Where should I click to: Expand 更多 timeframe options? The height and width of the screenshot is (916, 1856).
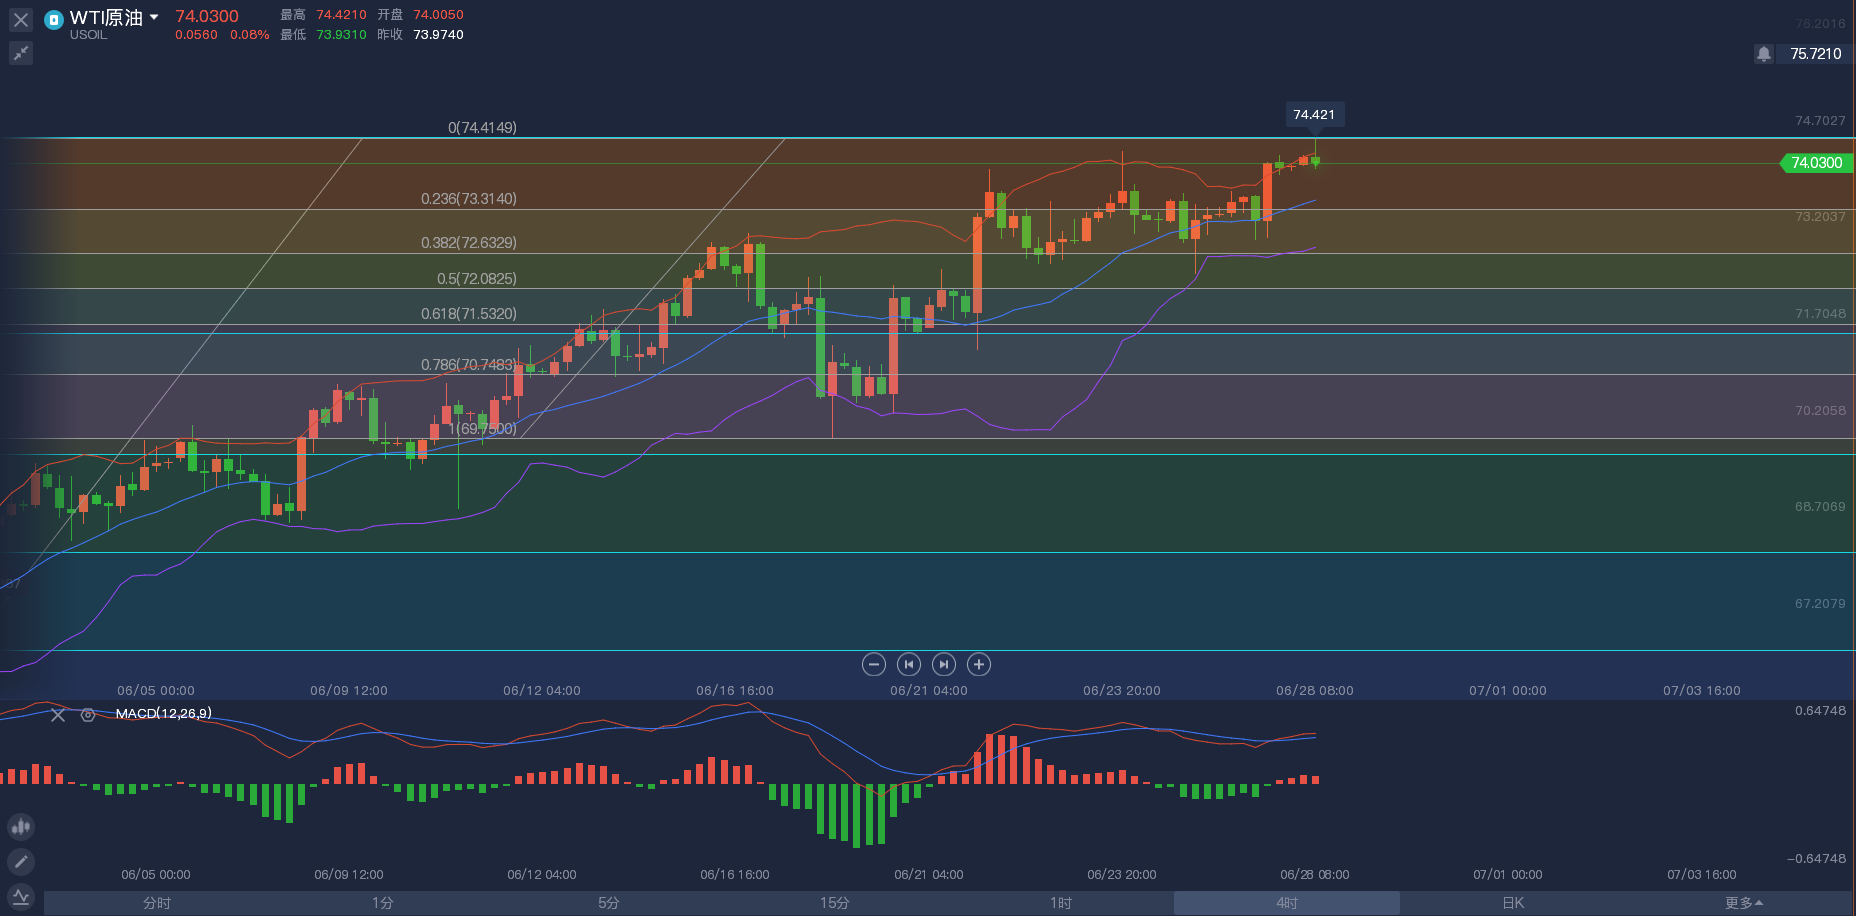coord(1743,903)
